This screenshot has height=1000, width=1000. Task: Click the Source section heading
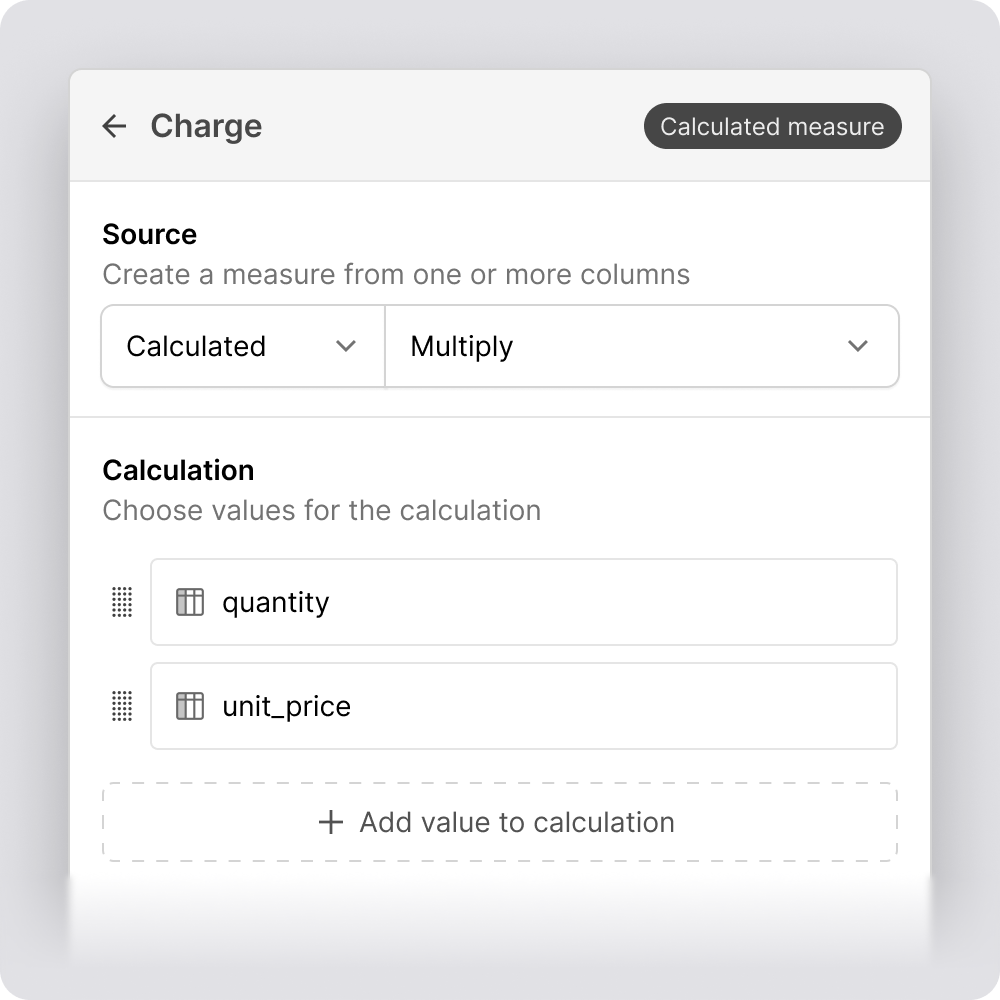(x=150, y=234)
